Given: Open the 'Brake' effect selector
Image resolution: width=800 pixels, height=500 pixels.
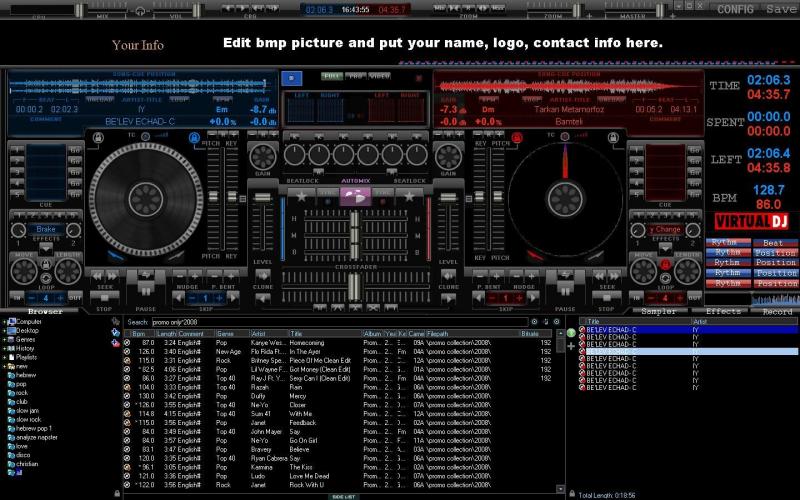Looking at the screenshot, I should [46, 230].
